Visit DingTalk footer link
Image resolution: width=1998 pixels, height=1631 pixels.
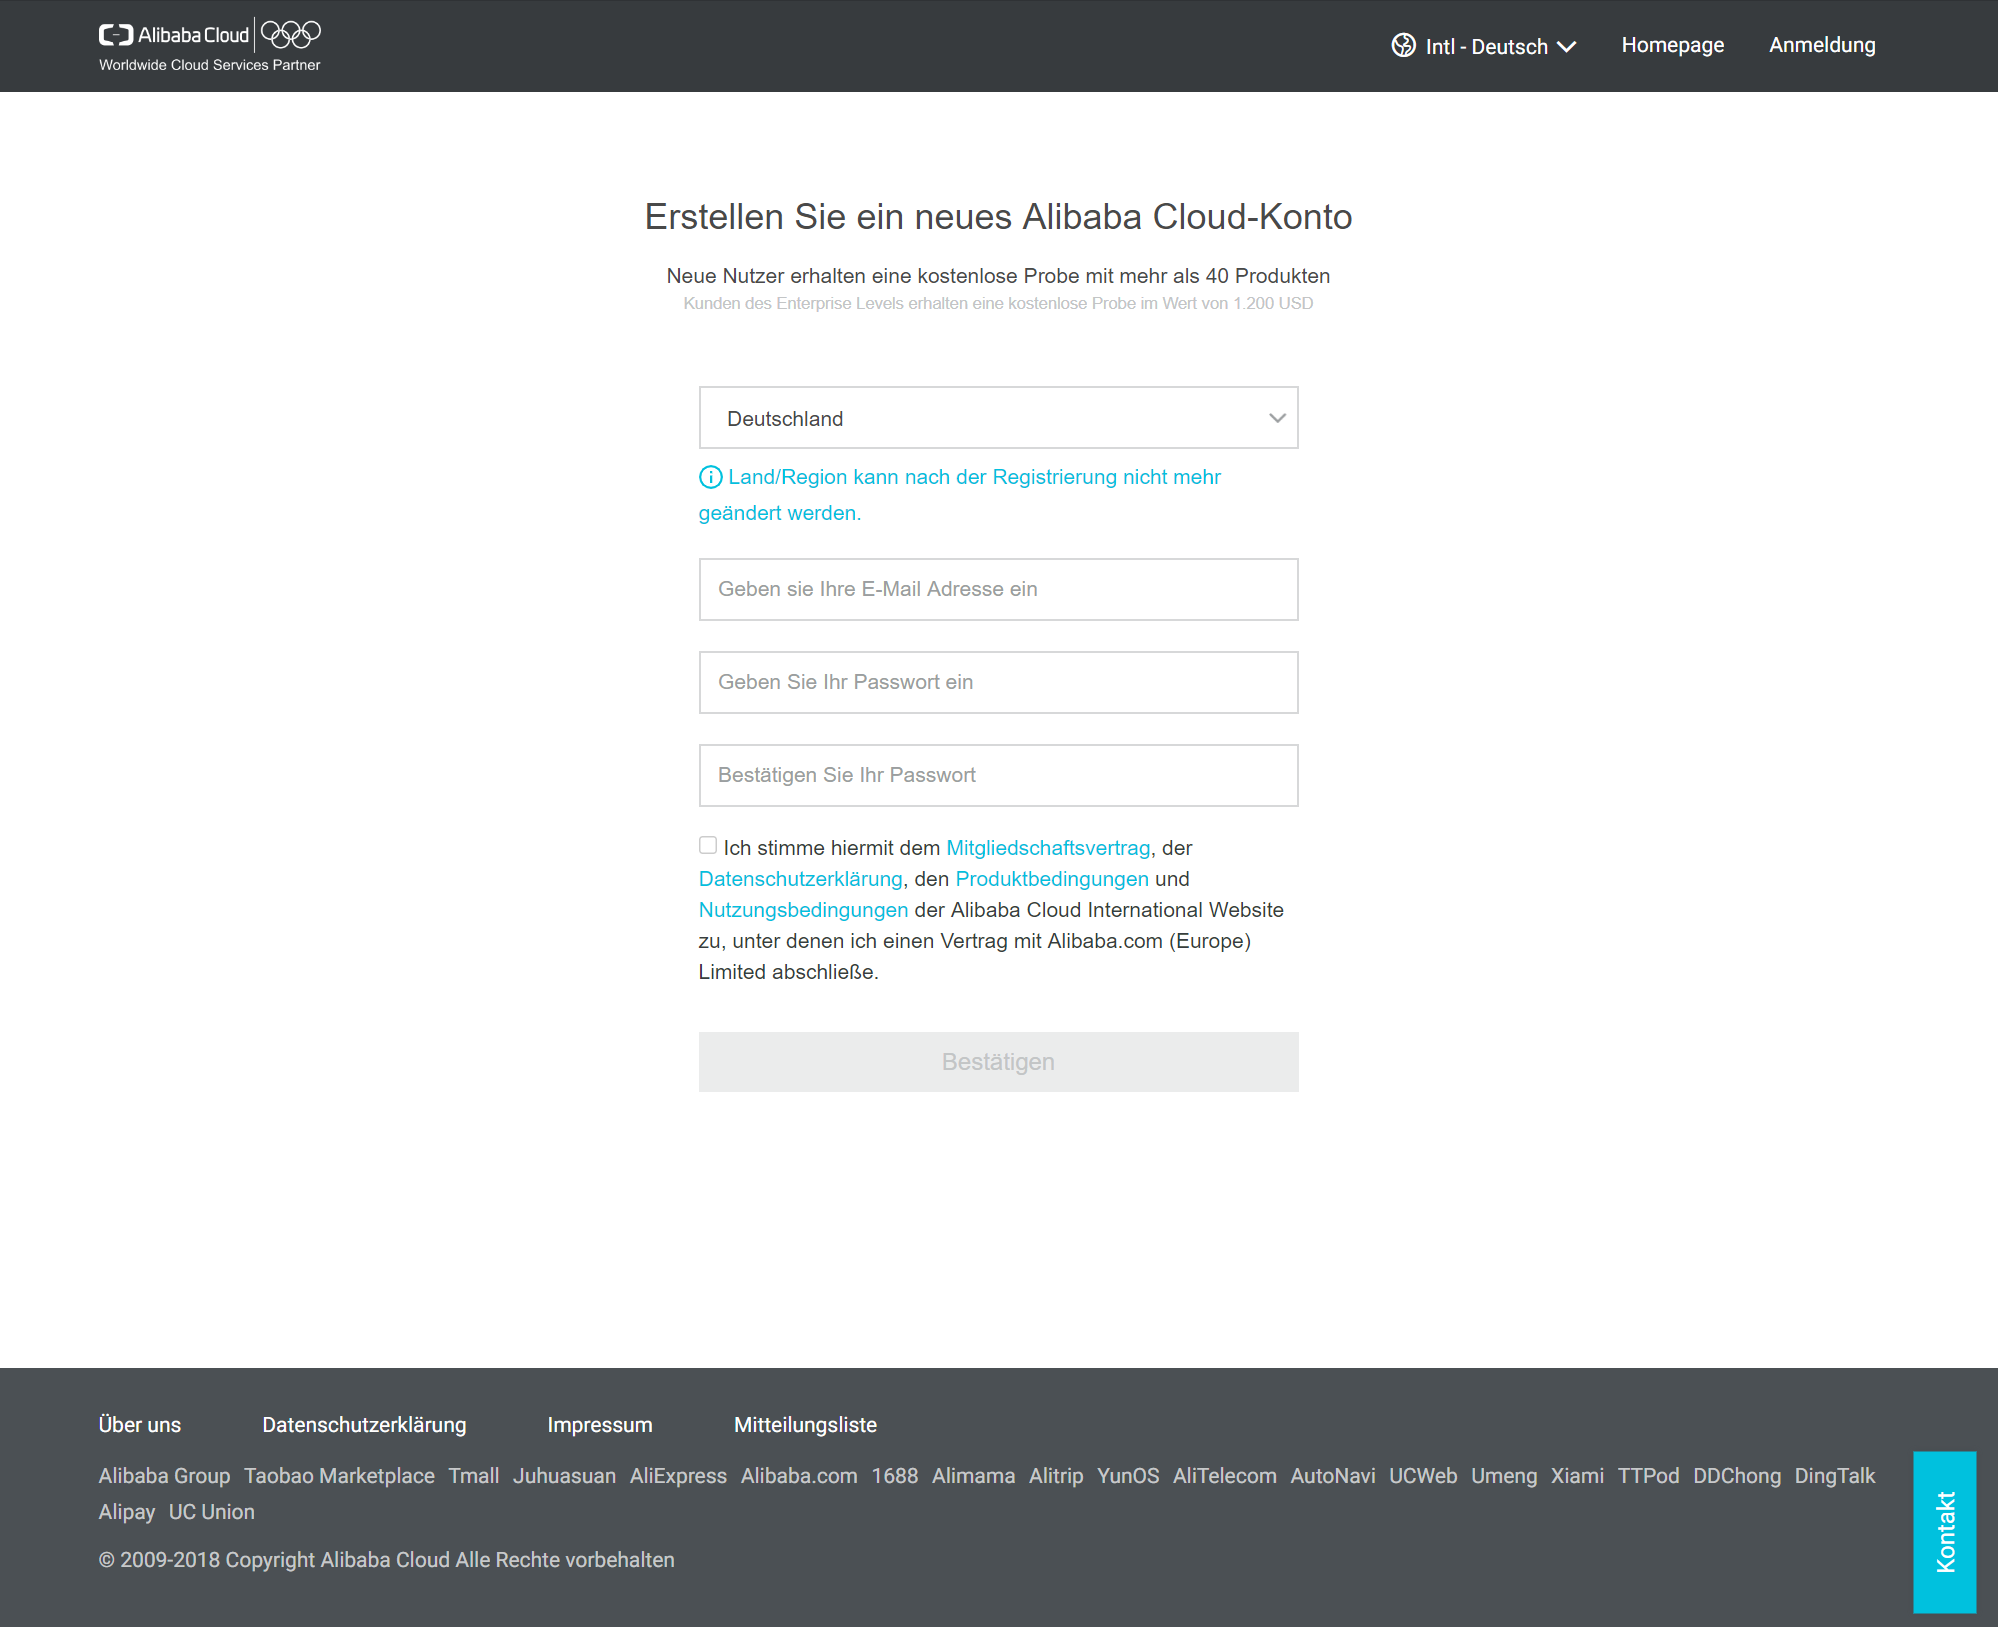(x=1834, y=1476)
